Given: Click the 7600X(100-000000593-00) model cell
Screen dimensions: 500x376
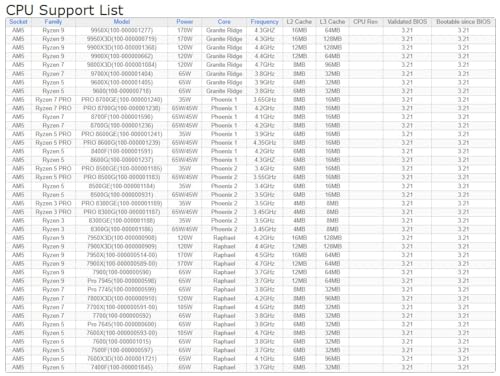Looking at the screenshot, I should point(122,333).
